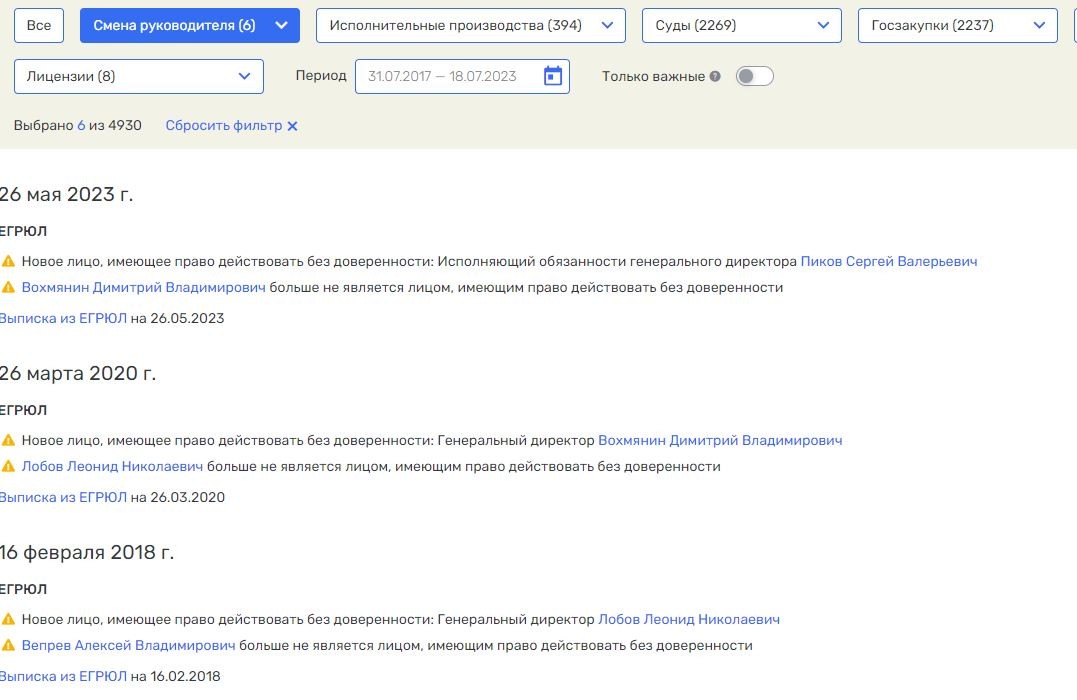The height and width of the screenshot is (700, 1077).
Task: Open 'Лобов Леонид Николаевич' link under 26 марта 2020
Action: pos(113,467)
